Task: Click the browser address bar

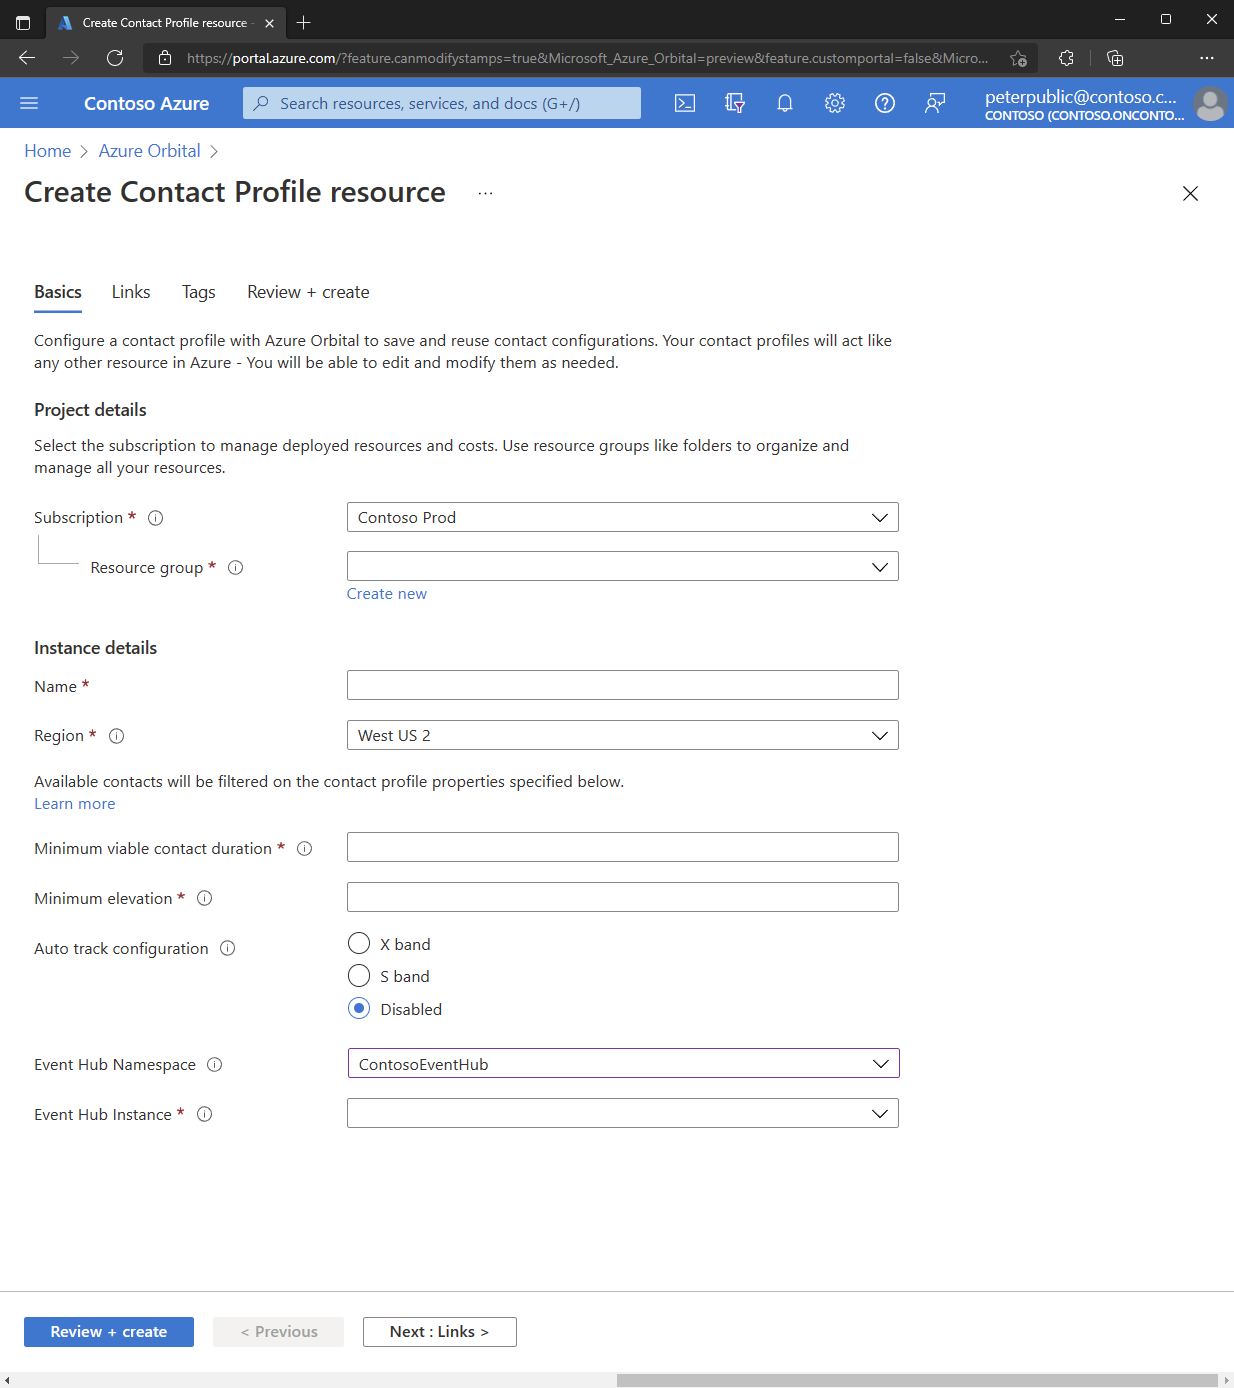Action: (x=588, y=58)
